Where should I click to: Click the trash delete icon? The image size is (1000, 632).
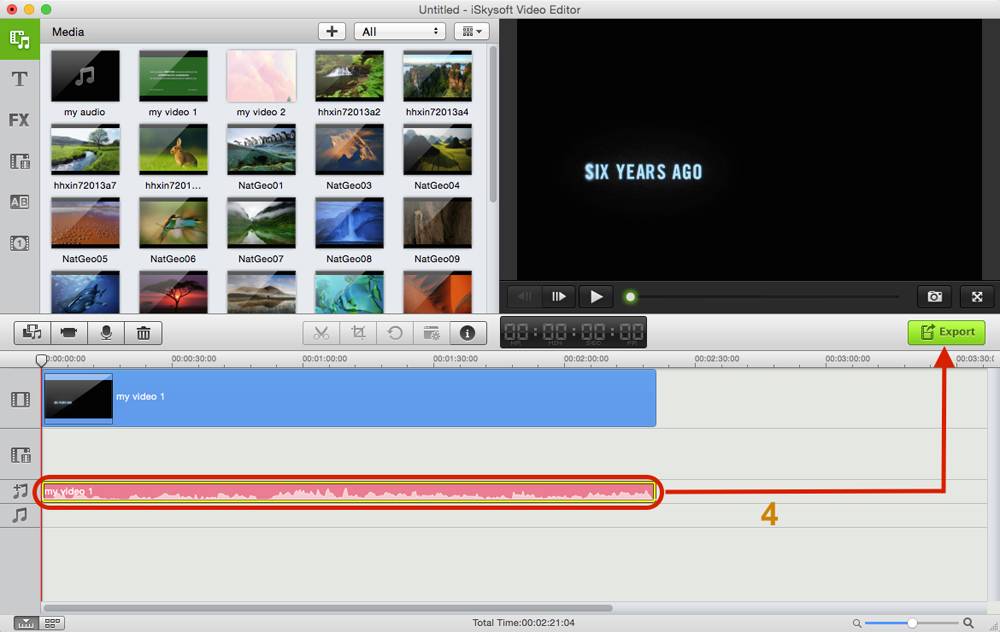pyautogui.click(x=143, y=333)
